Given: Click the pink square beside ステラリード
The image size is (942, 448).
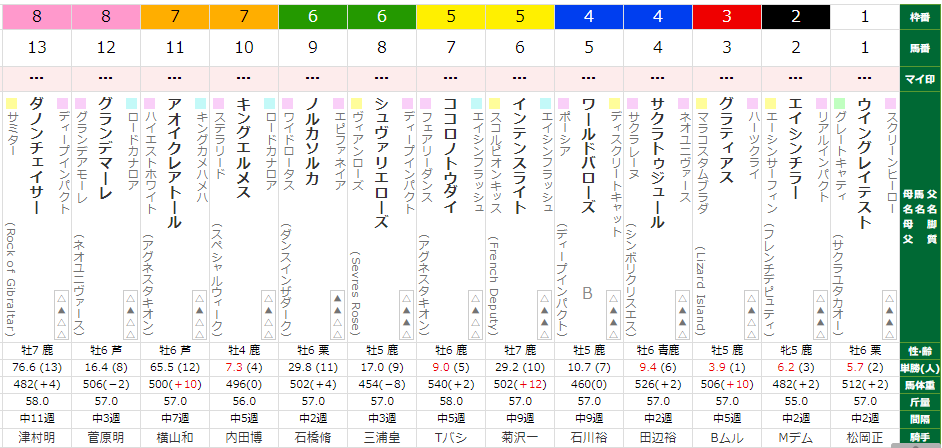Looking at the screenshot, I should [x=219, y=103].
